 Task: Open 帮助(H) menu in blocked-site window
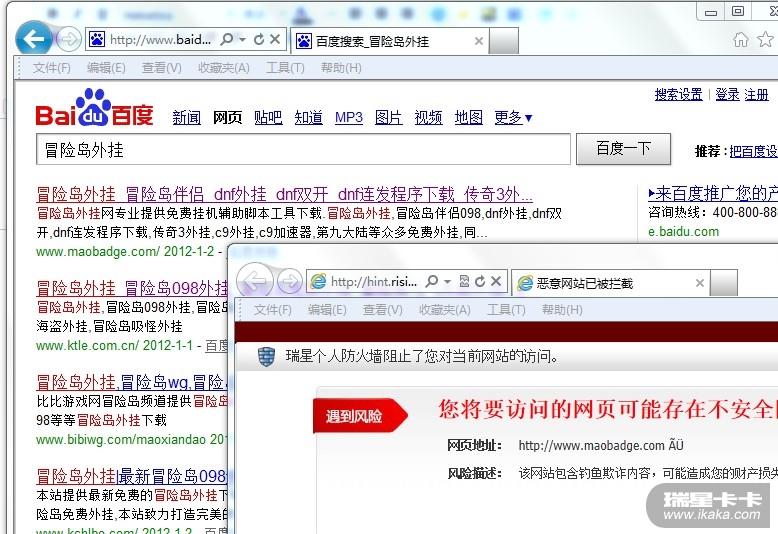562,310
